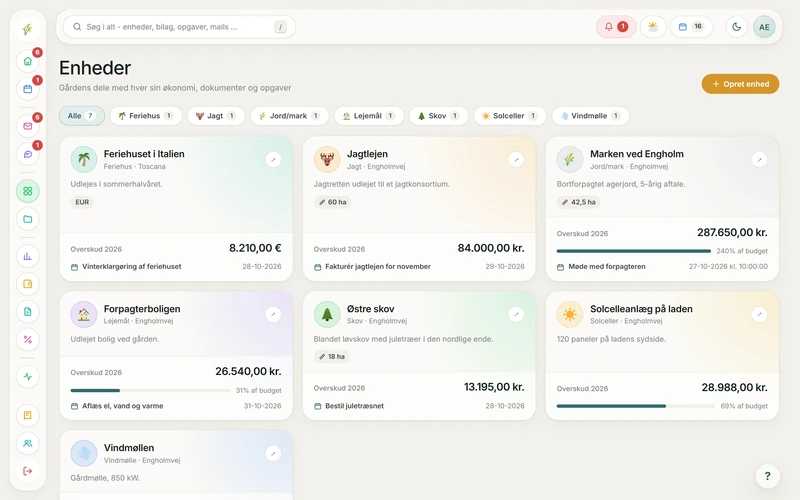Click the 240% budget progress bar
The image size is (800, 500).
634,251
